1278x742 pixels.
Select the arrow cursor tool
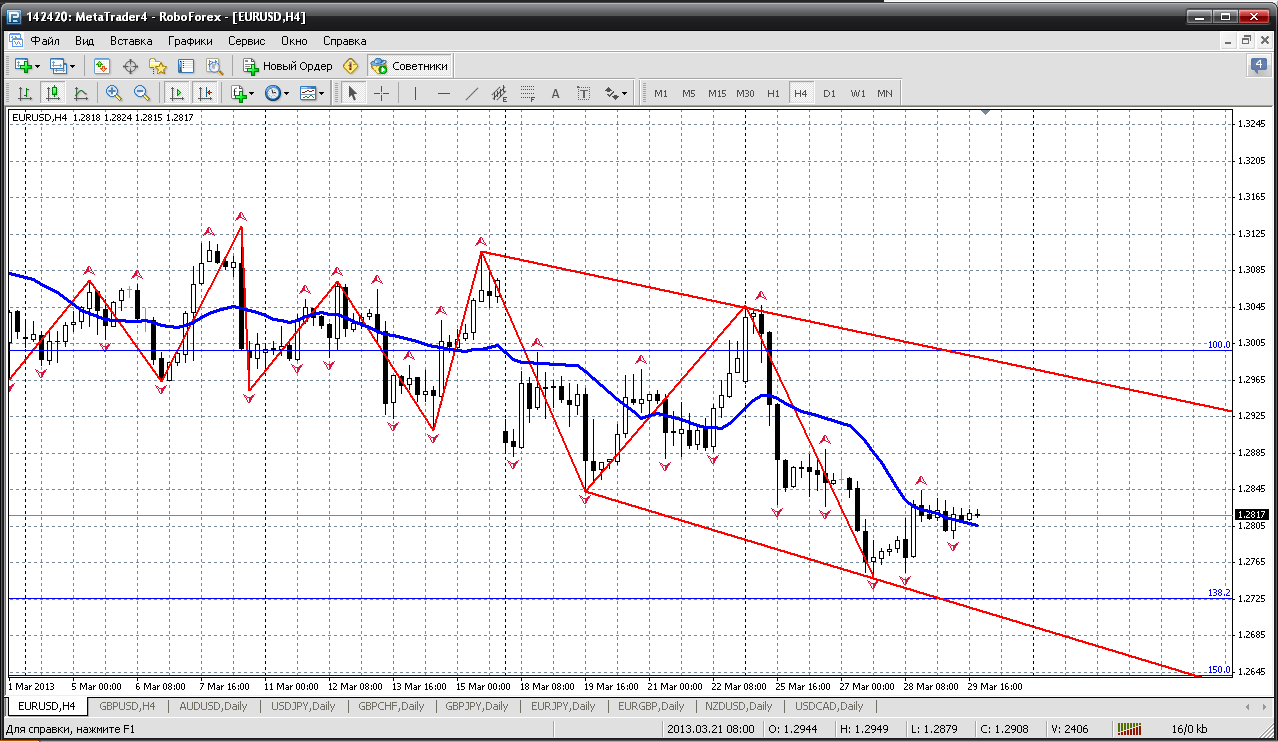352,93
